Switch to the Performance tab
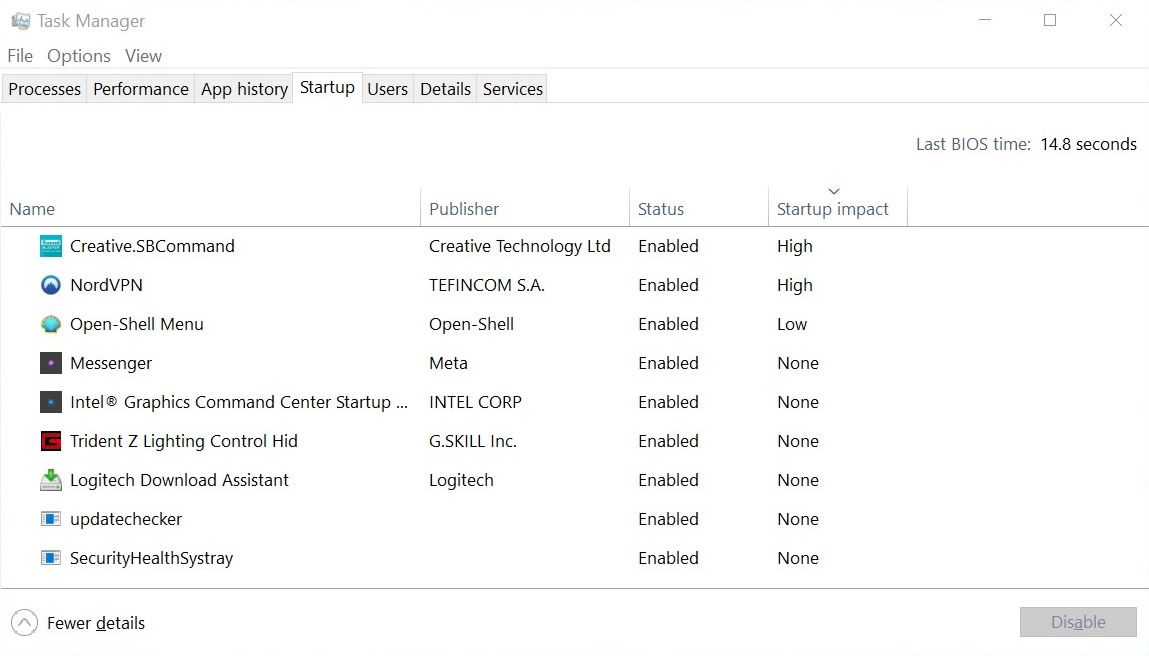This screenshot has height=656, width=1149. (141, 89)
